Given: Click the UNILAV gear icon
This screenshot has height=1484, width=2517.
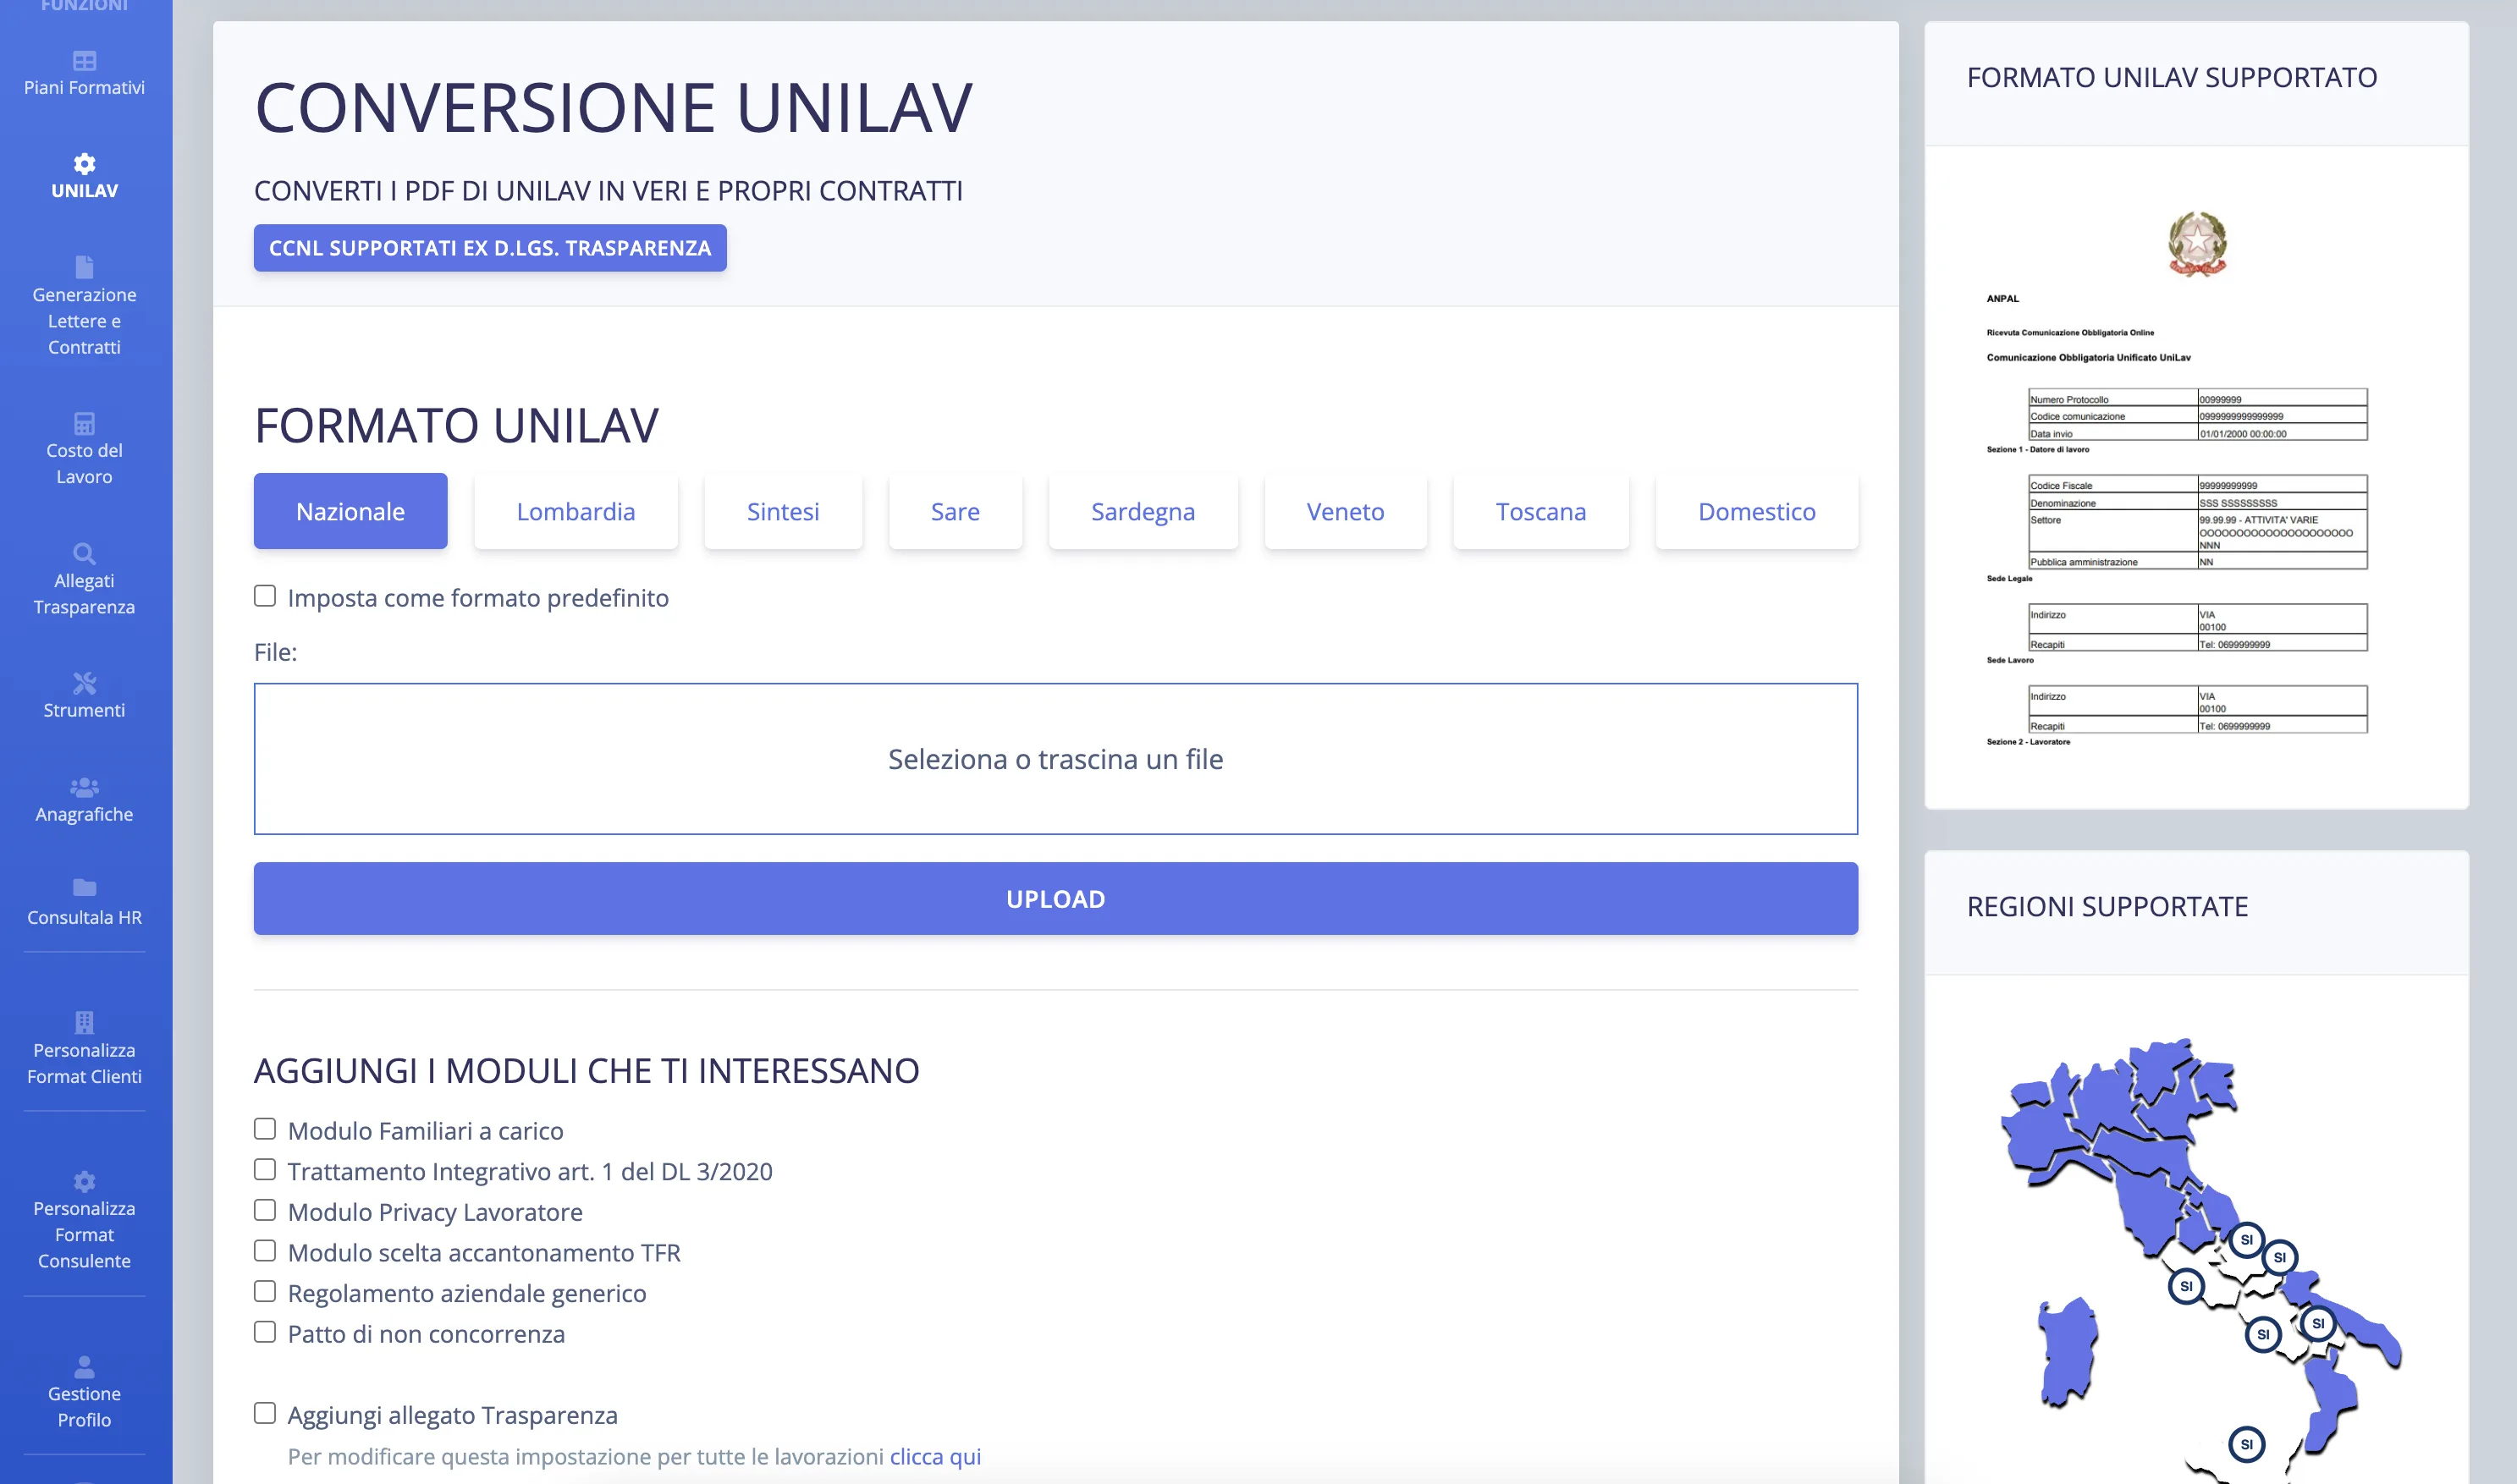Looking at the screenshot, I should (84, 163).
